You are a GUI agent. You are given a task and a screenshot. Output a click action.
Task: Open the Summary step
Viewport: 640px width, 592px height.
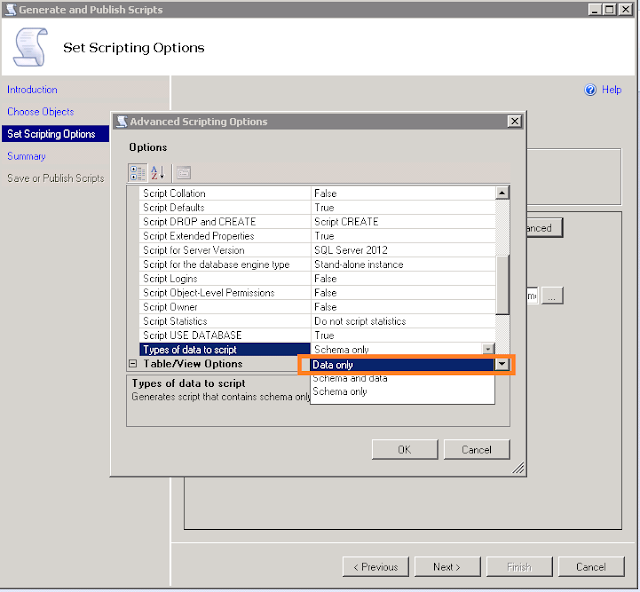click(26, 156)
